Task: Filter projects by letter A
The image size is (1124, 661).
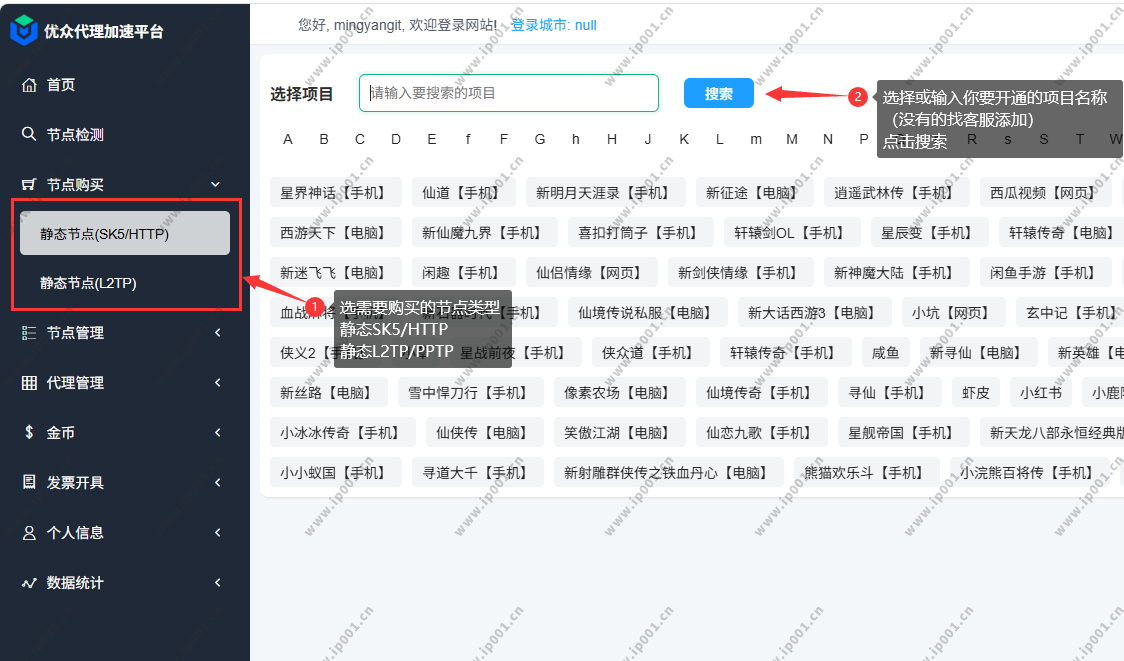Action: click(287, 139)
